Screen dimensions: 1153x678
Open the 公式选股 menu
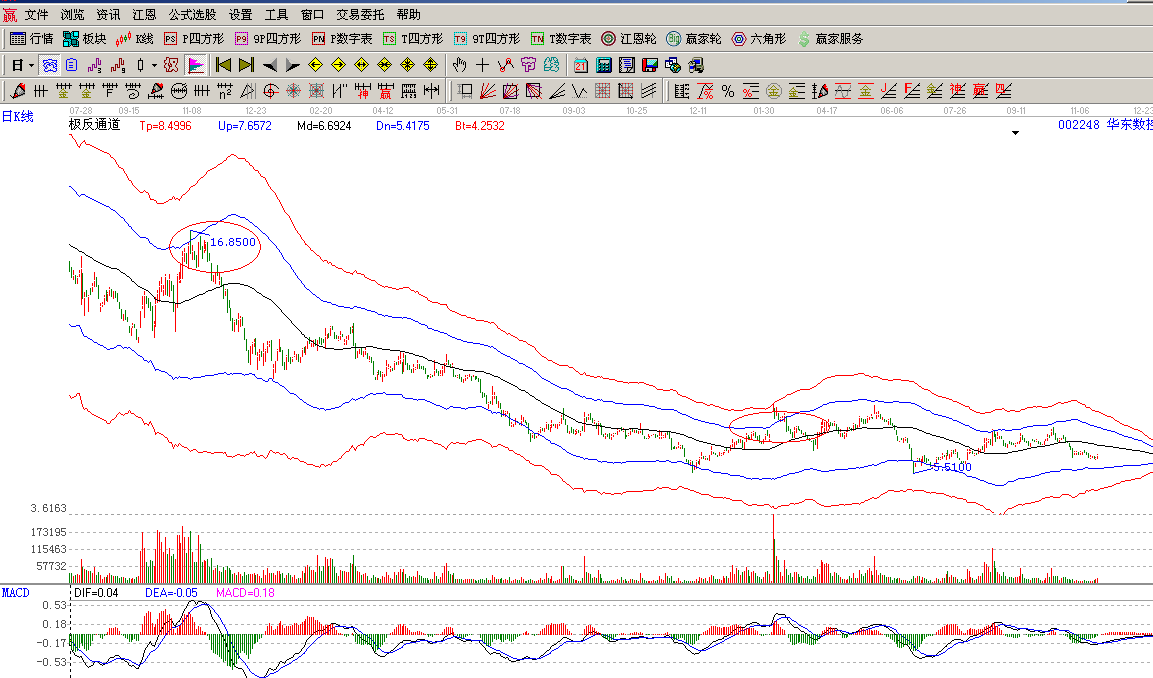click(x=192, y=15)
